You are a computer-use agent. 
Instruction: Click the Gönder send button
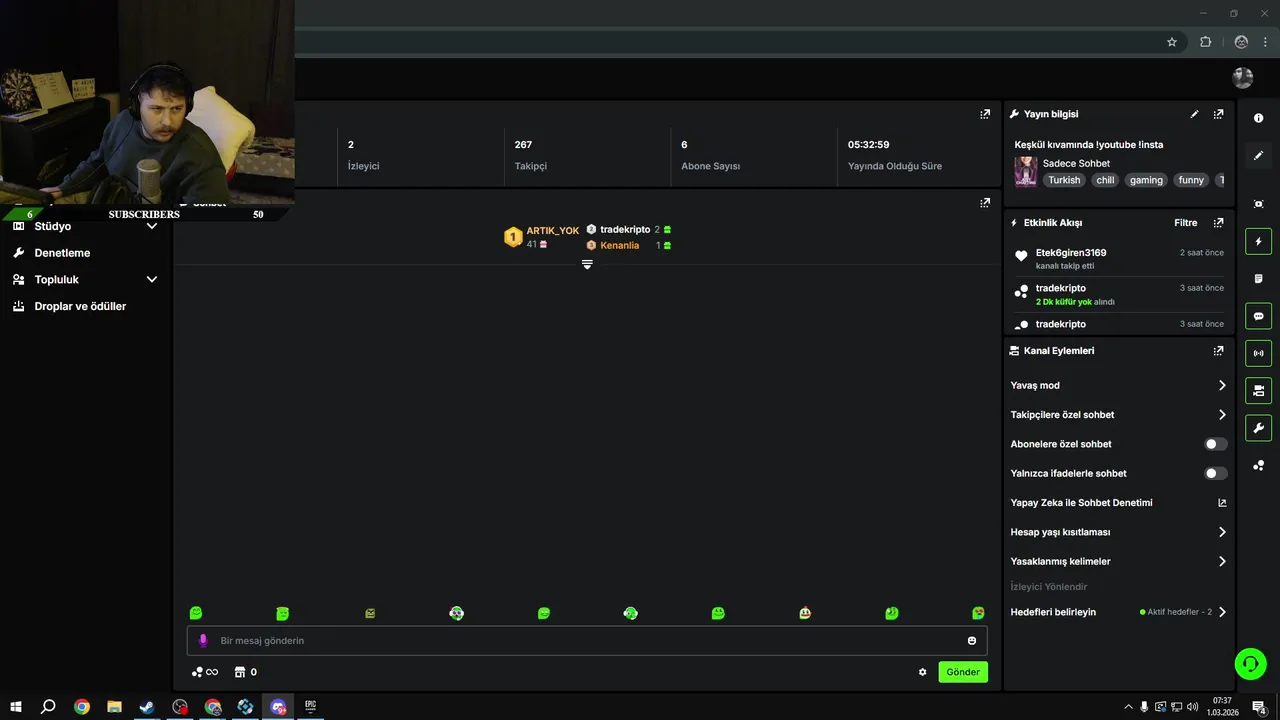[963, 672]
